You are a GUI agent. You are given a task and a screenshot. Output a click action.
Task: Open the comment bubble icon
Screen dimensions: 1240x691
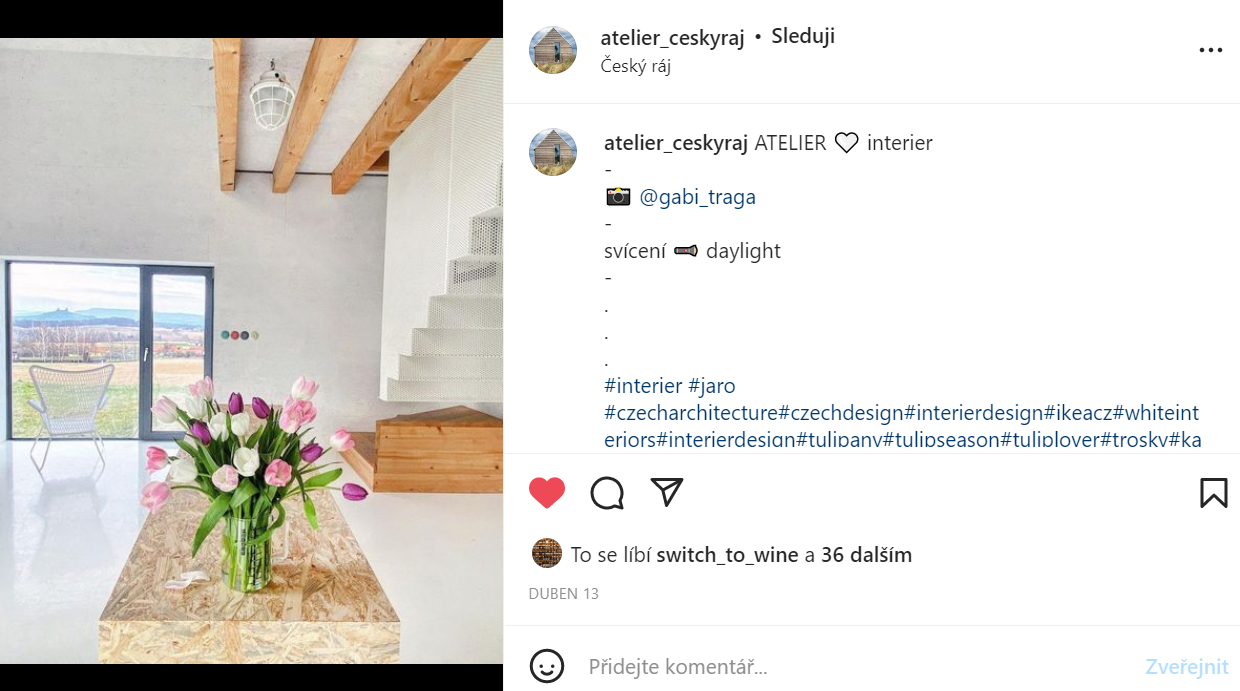607,493
